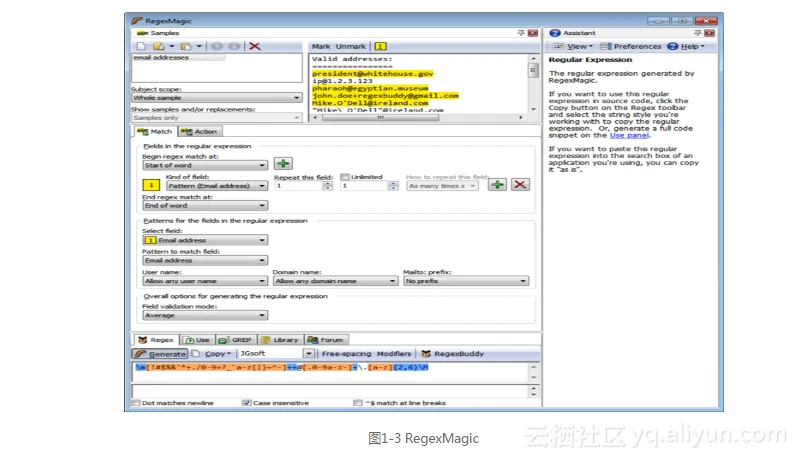Click the copy page icon beside Copy
798x459 pixels.
[x=196, y=353]
